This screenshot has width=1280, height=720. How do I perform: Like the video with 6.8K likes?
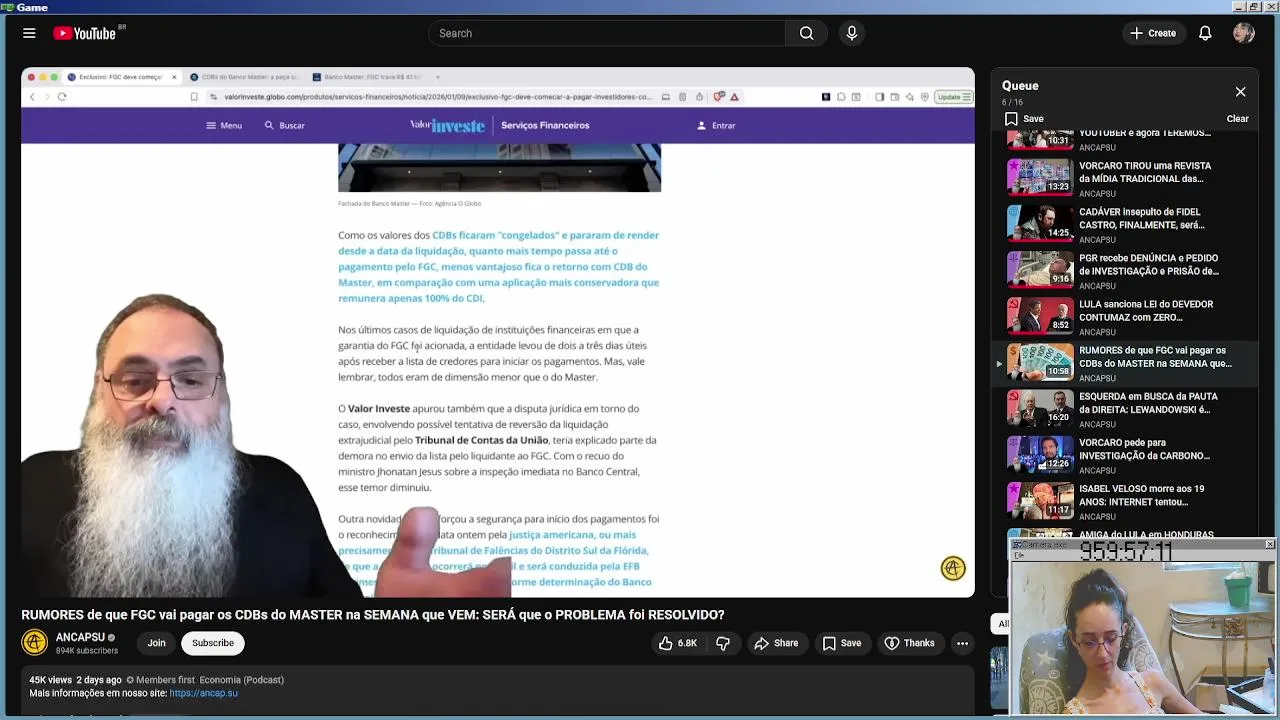pos(677,643)
